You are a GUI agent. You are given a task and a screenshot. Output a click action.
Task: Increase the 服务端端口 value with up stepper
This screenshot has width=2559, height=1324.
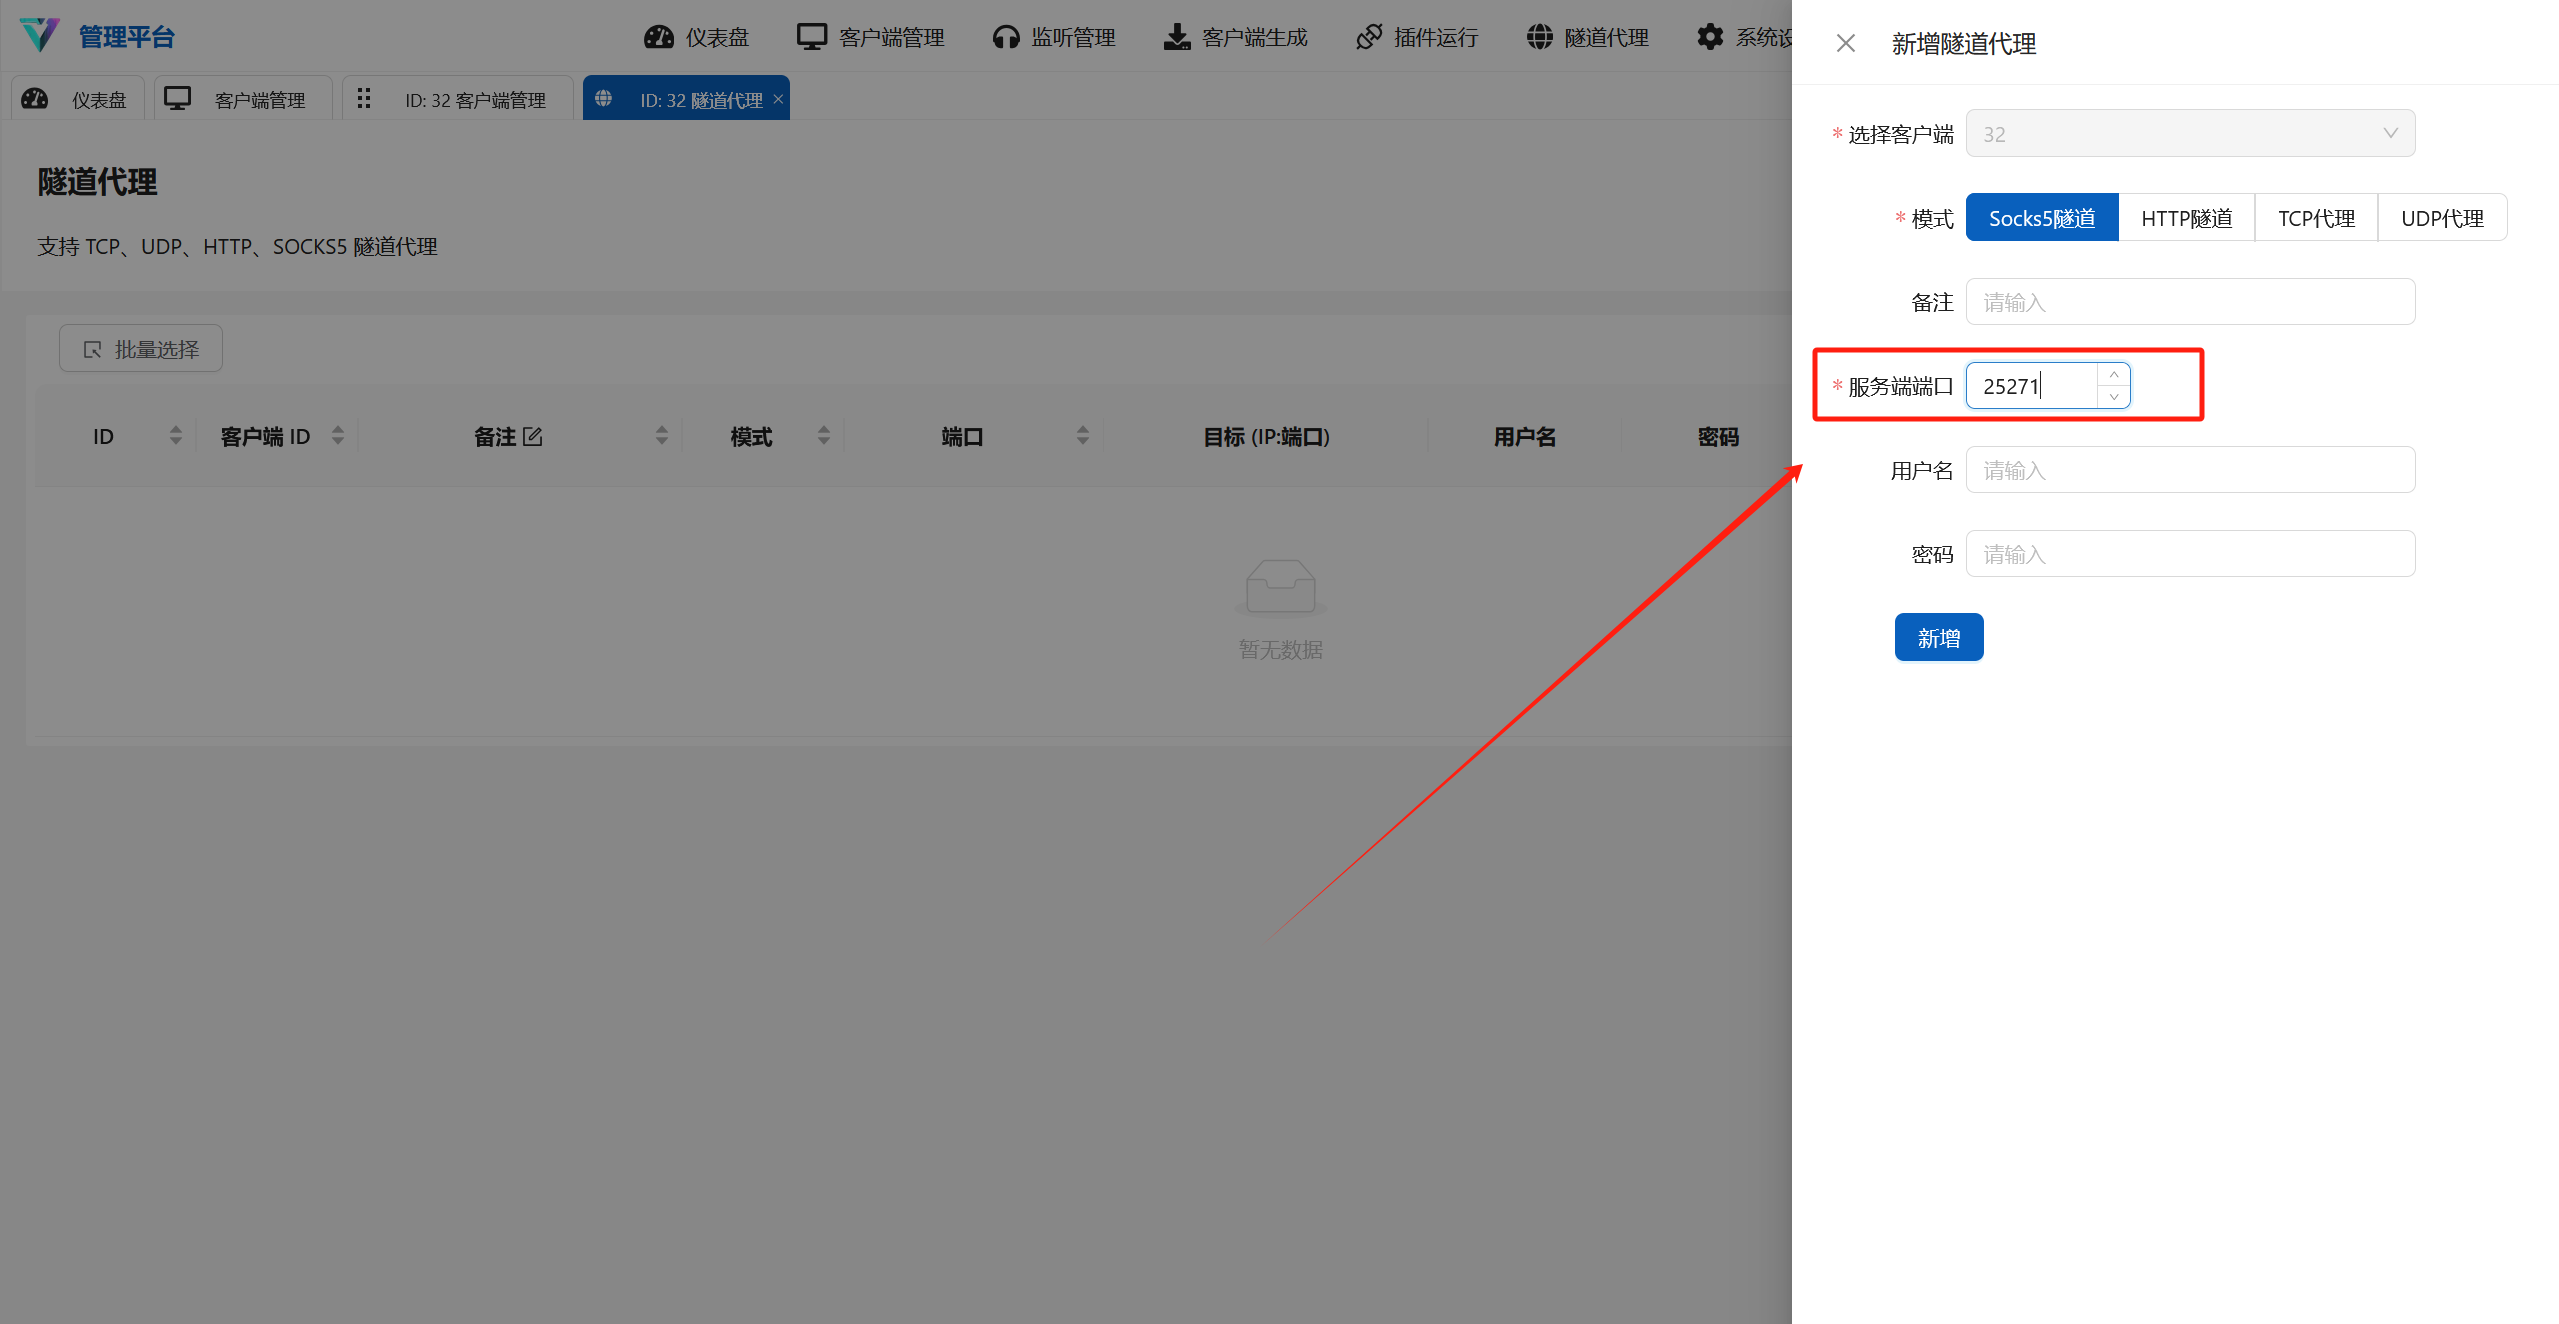(2114, 374)
